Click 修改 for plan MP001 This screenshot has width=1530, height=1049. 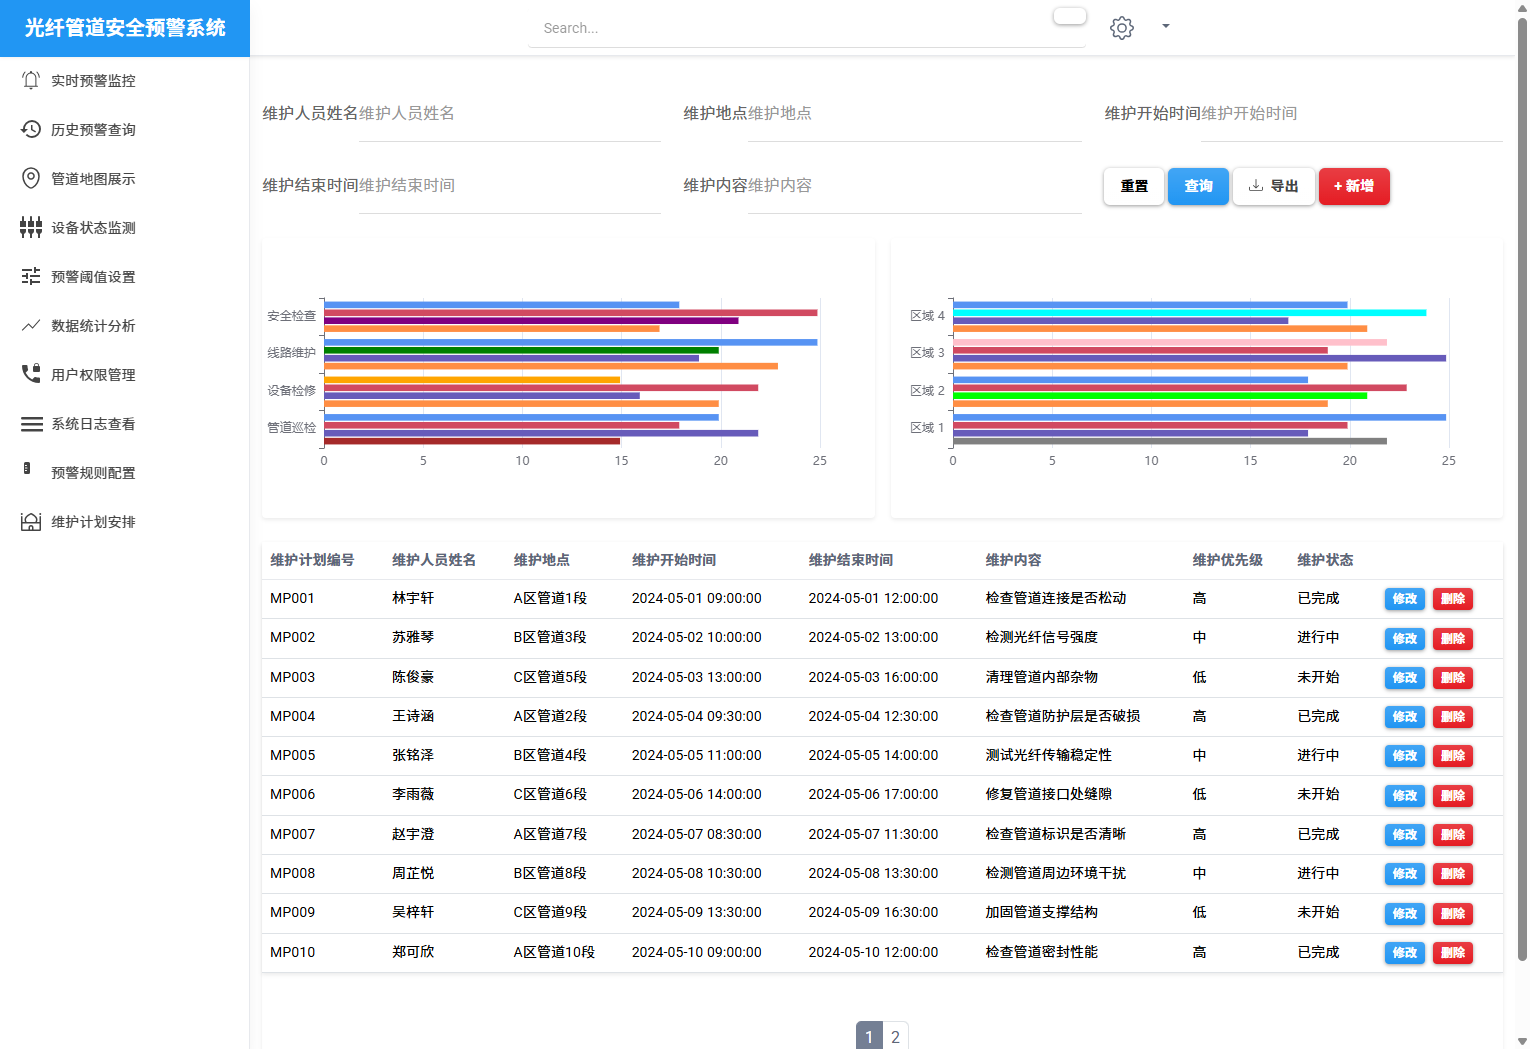point(1404,599)
